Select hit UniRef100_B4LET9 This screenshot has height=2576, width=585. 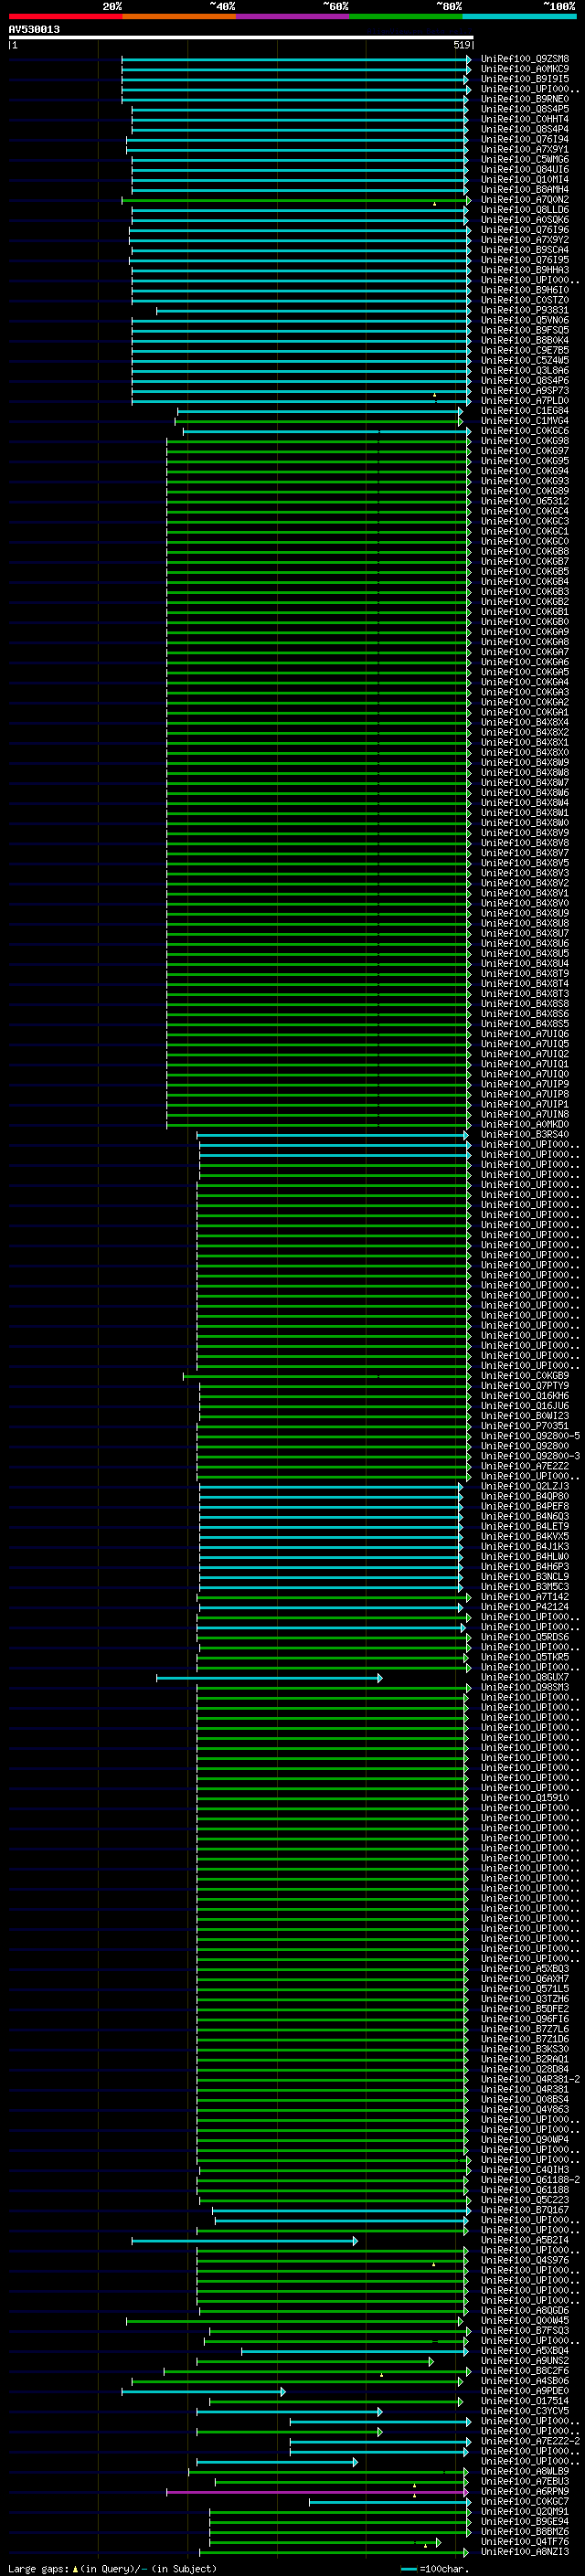(525, 1526)
